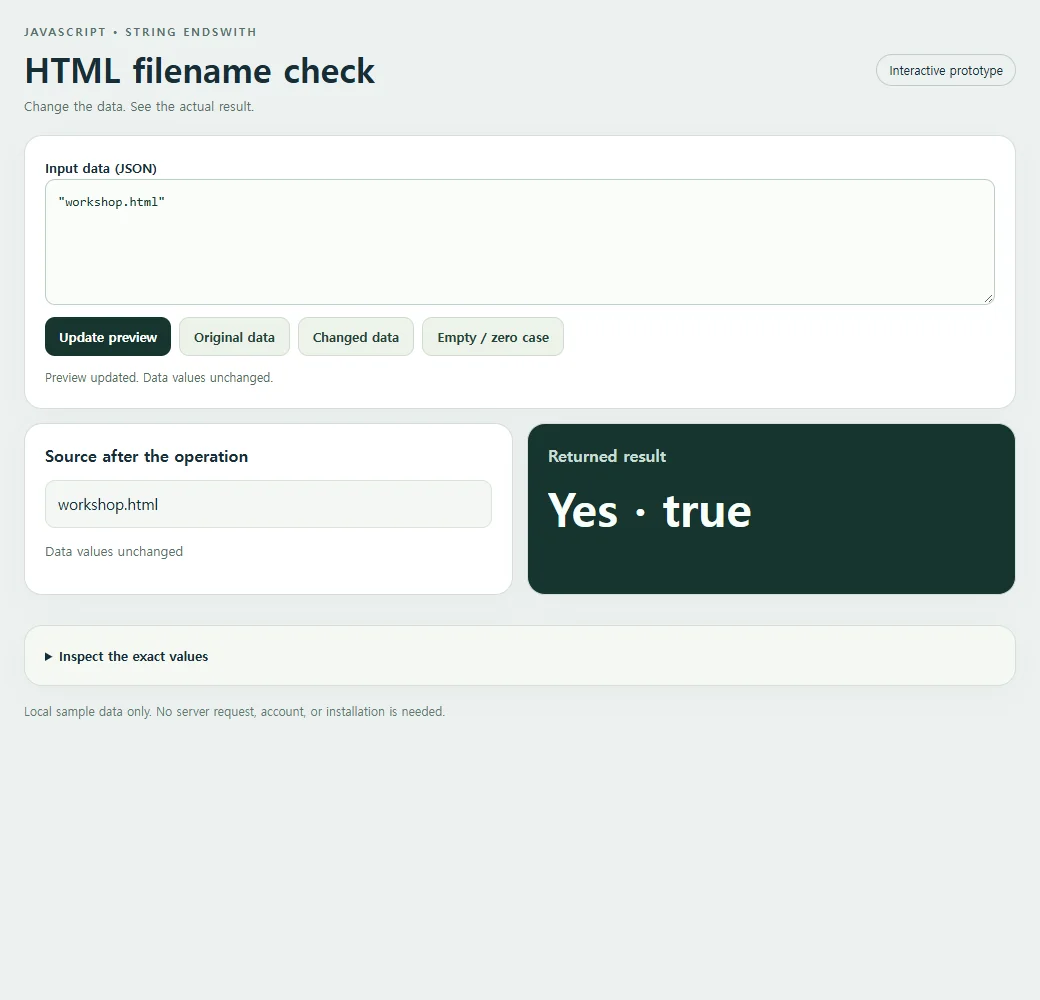Viewport: 1040px width, 1000px height.
Task: Click the Input data (JSON) label
Action: 101,168
